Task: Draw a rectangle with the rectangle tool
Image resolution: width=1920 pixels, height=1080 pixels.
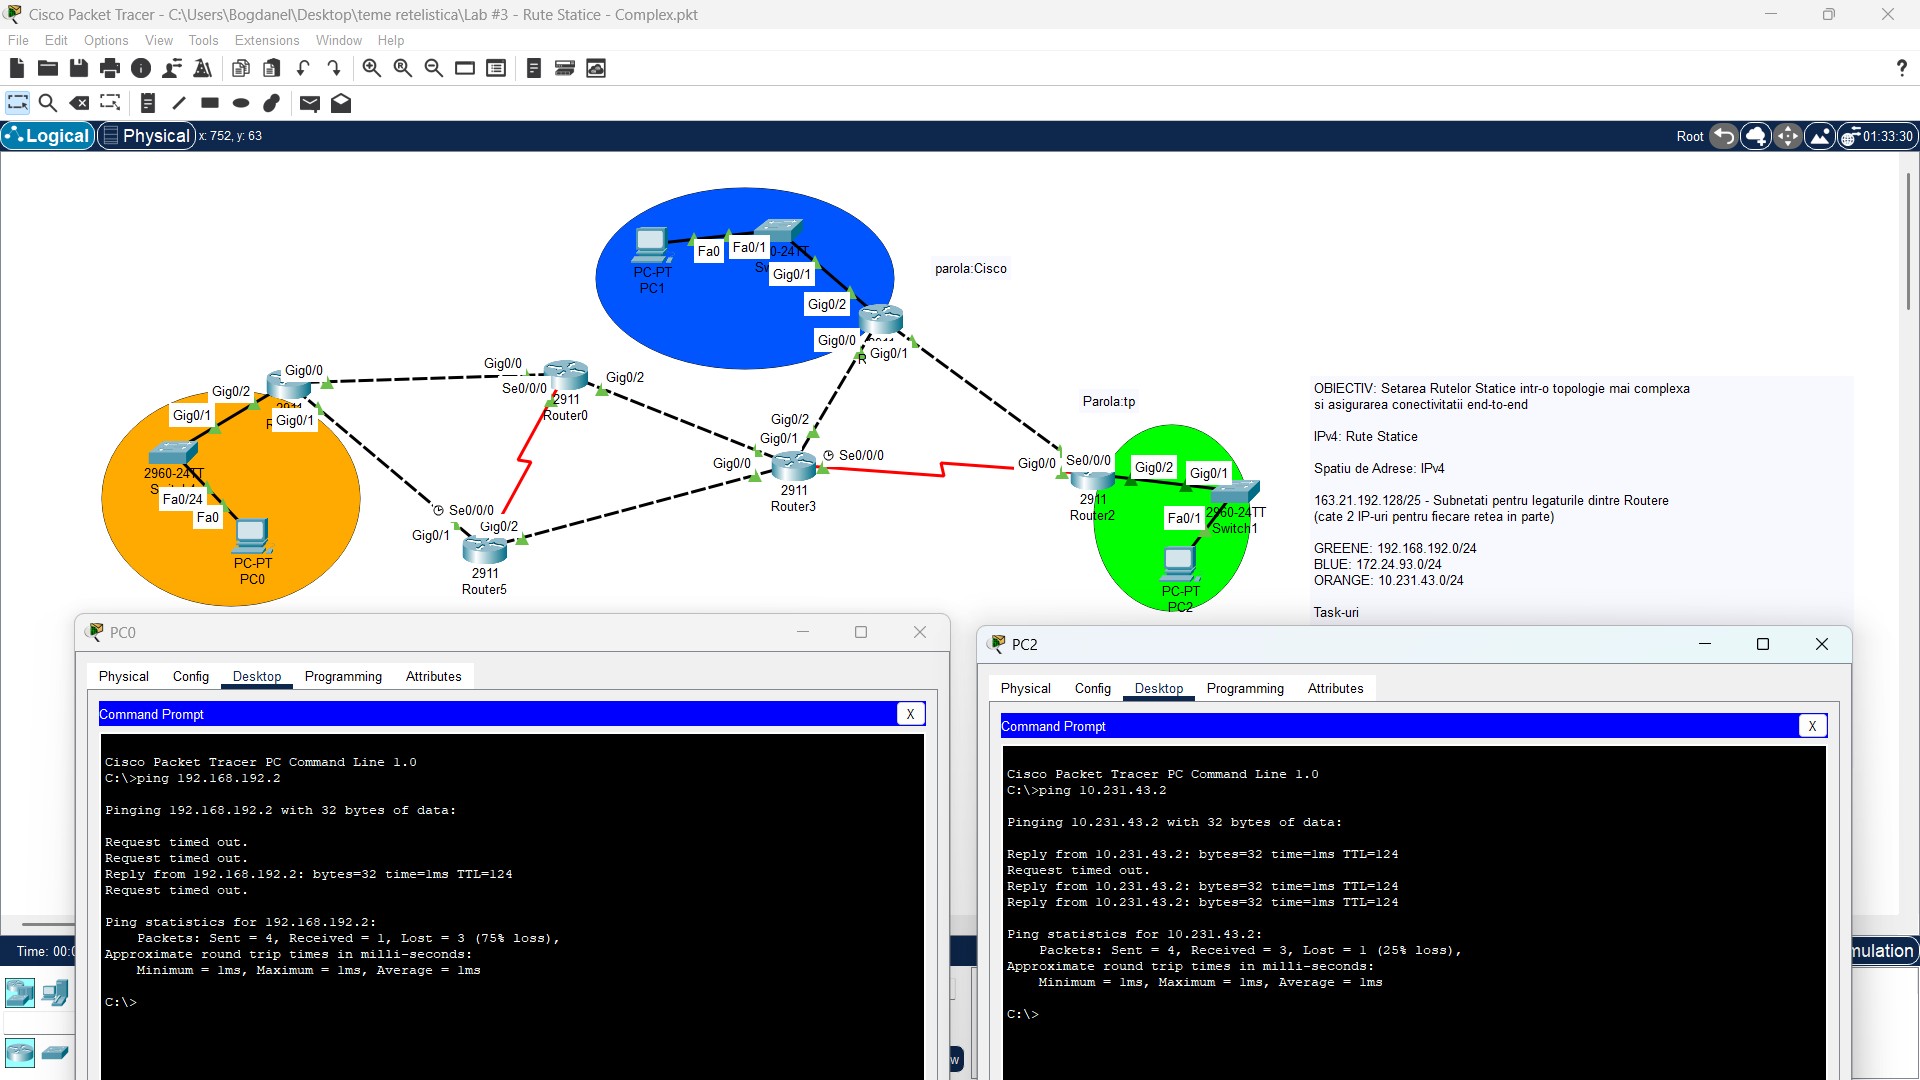Action: tap(210, 103)
